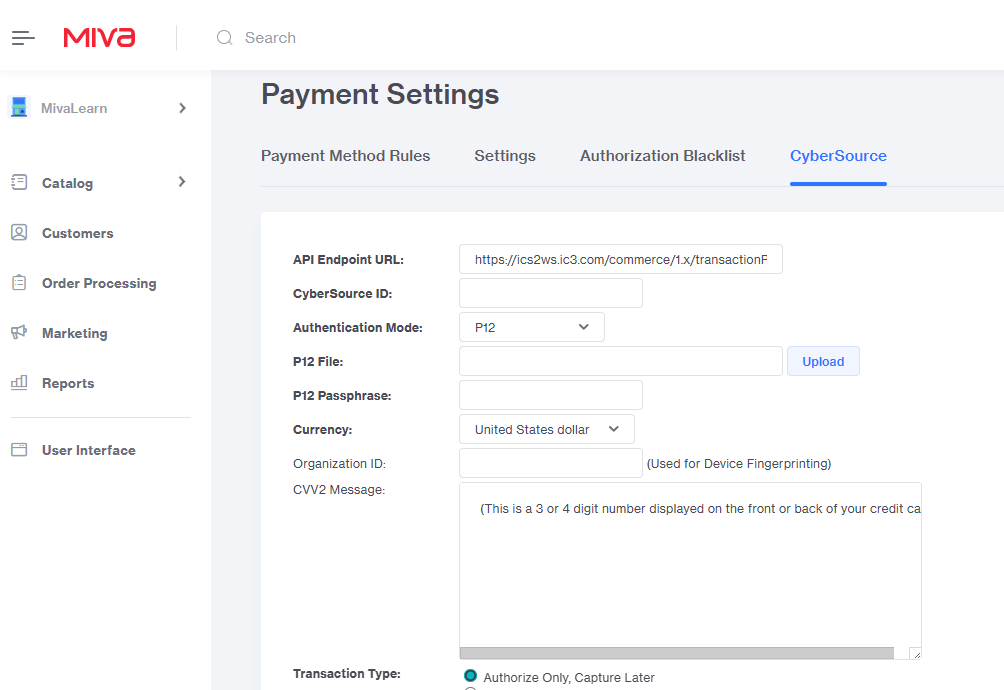Expand the Catalog submenu arrow
Screen dimensions: 1004x690
(x=182, y=182)
